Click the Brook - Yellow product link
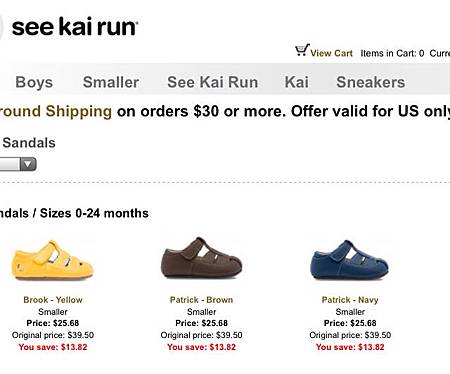This screenshot has width=450, height=374. coord(53,300)
